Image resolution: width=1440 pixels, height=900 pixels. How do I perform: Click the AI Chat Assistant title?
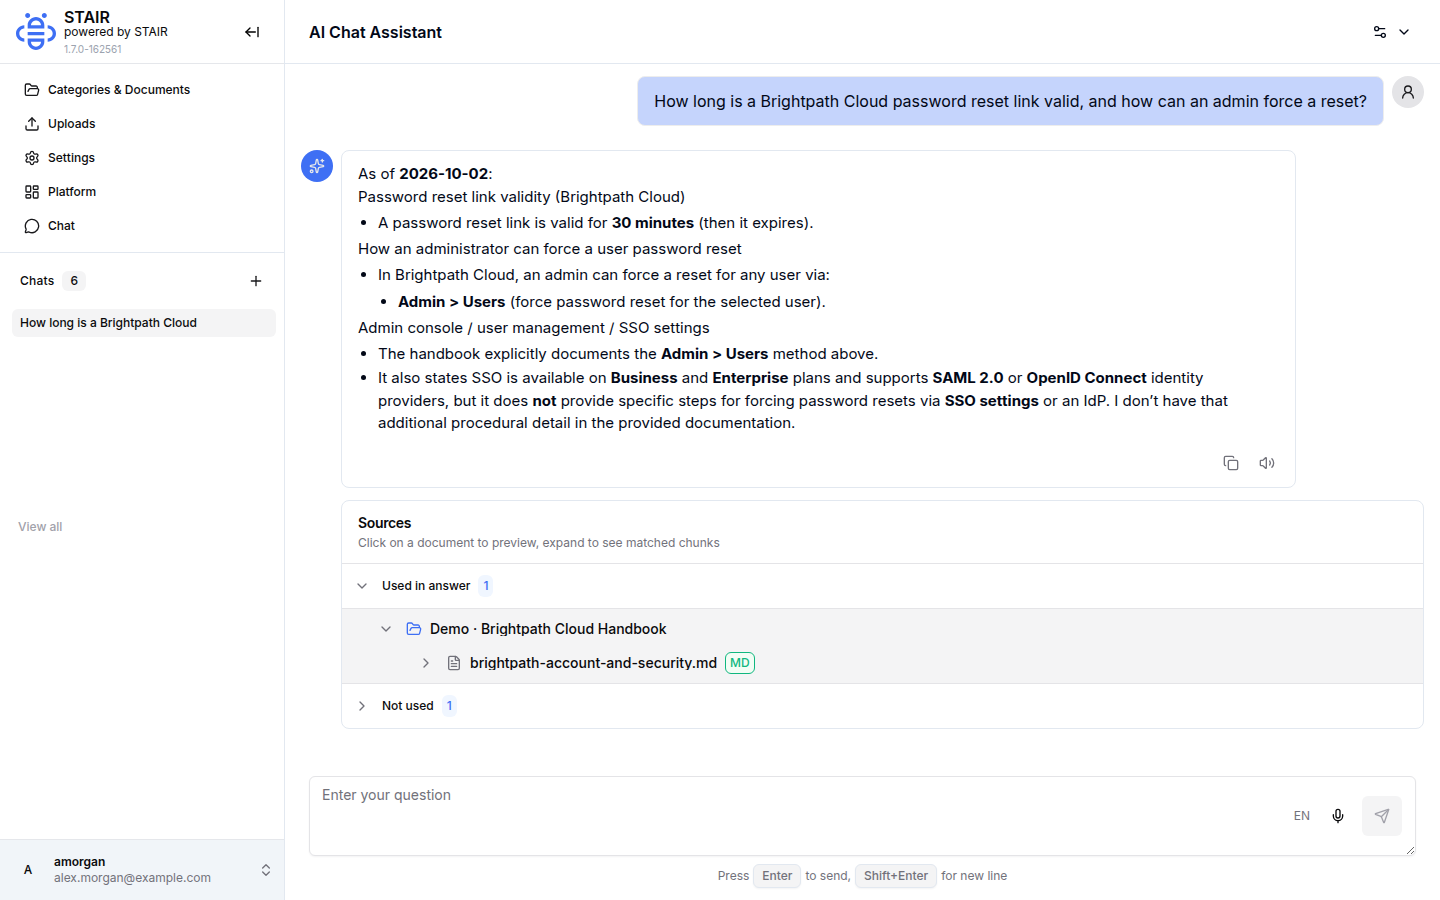375,32
